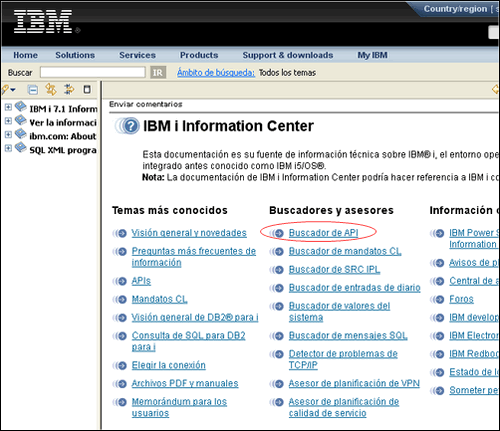Expand ibm.com: About tree node
The image size is (500, 431).
[x=8, y=134]
